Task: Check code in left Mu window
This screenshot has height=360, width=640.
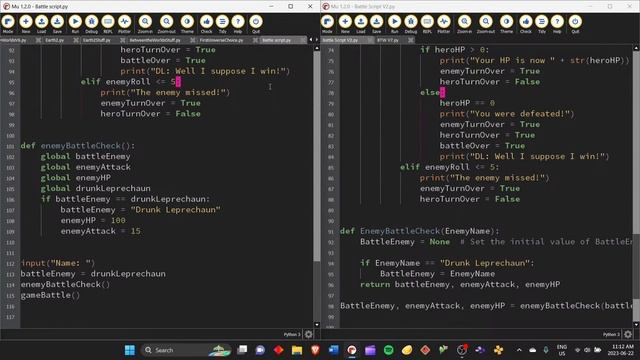Action: (x=207, y=24)
